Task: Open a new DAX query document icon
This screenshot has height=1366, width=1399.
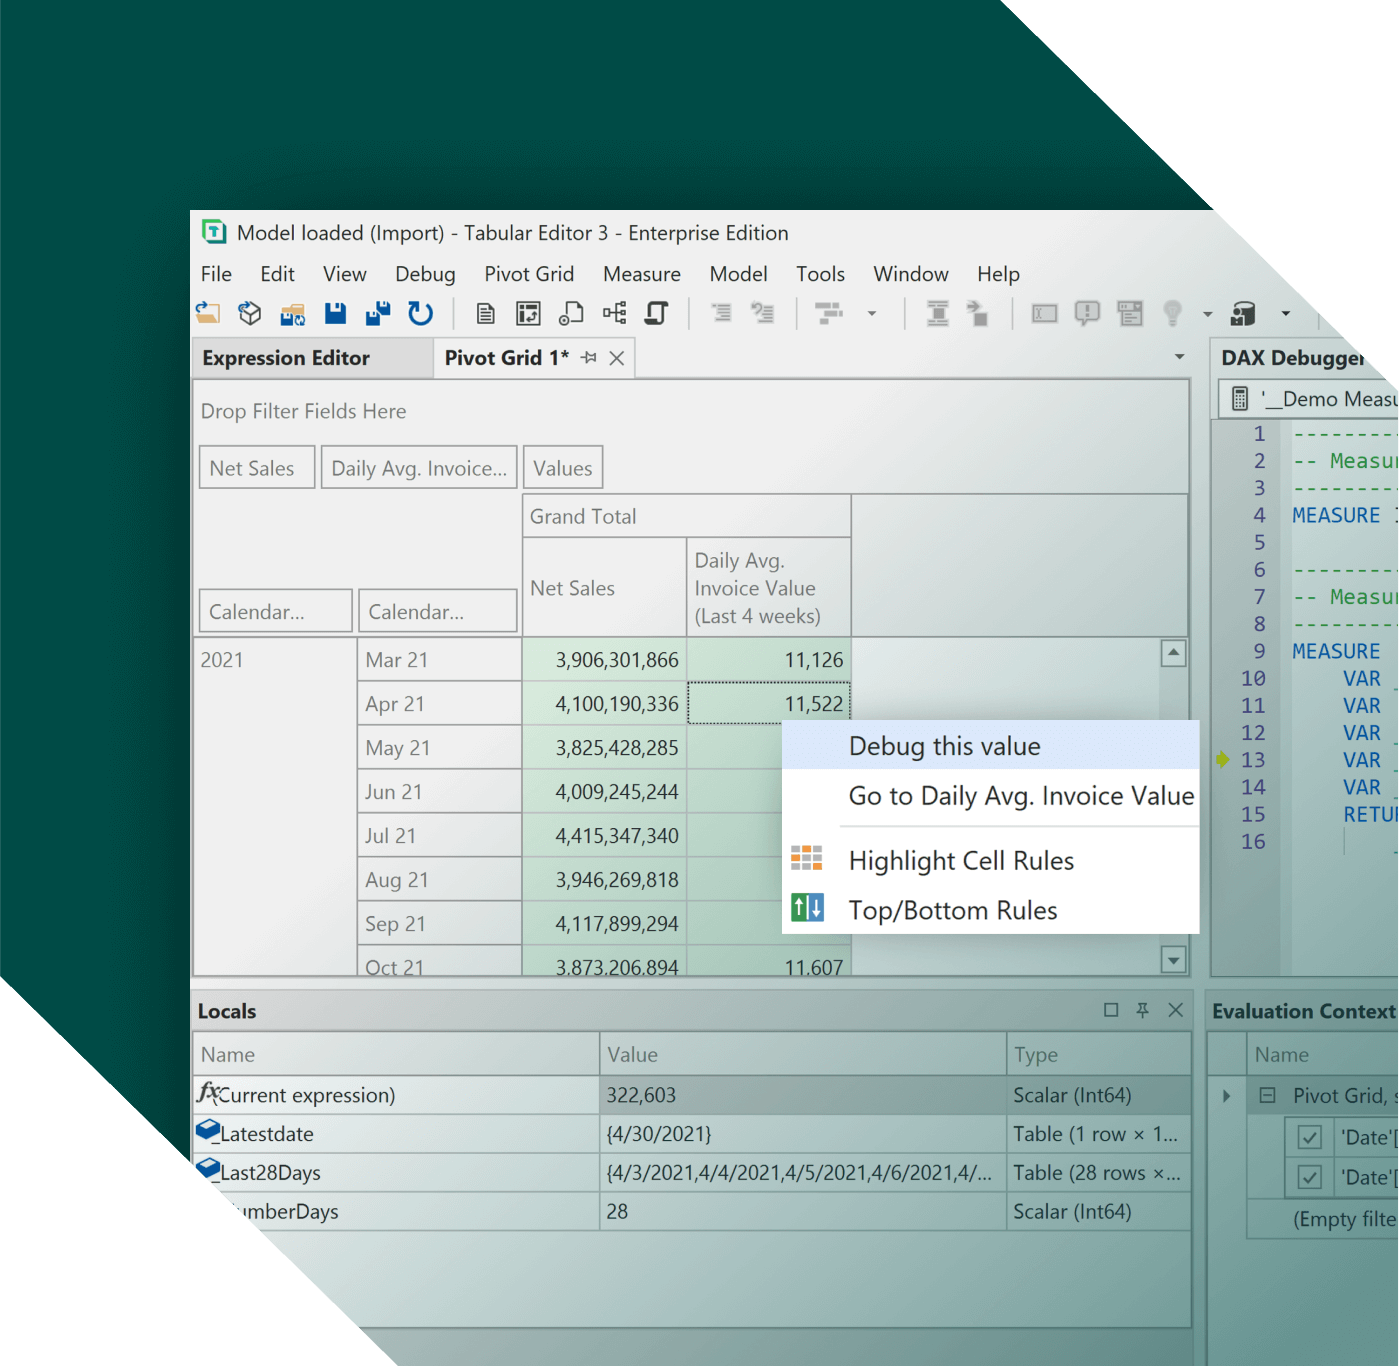Action: (x=486, y=314)
